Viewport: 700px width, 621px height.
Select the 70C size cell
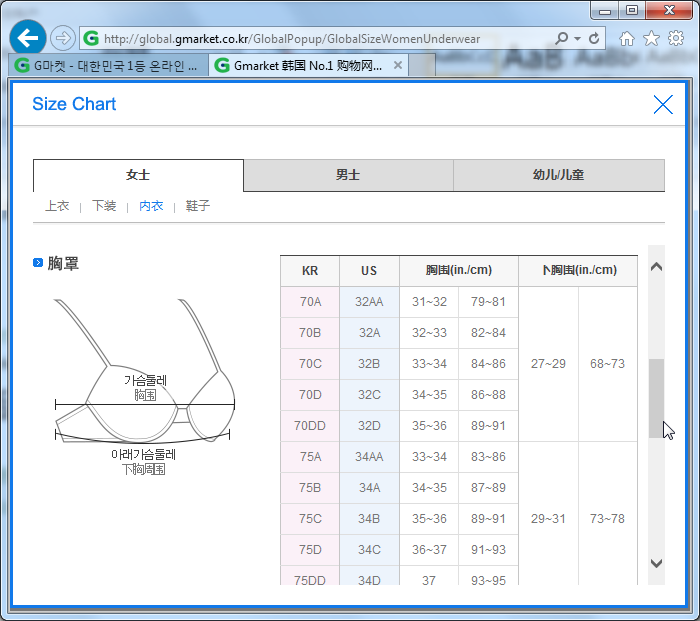pos(310,364)
